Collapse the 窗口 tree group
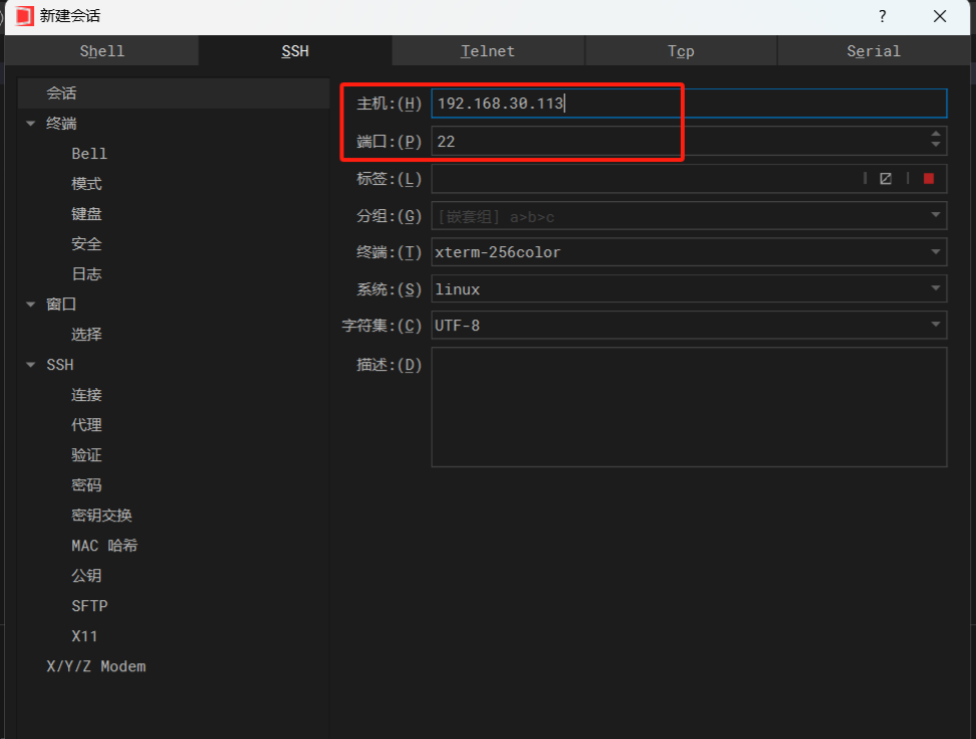 click(30, 304)
